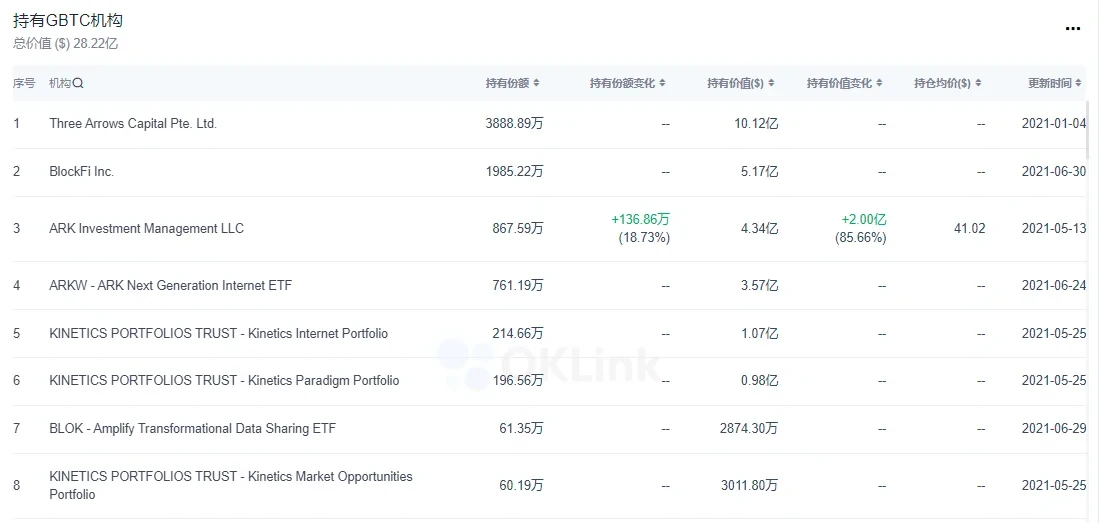Open BLOK - Amplify Transformational Data Sharing ETF
The height and width of the screenshot is (523, 1100).
coord(192,429)
